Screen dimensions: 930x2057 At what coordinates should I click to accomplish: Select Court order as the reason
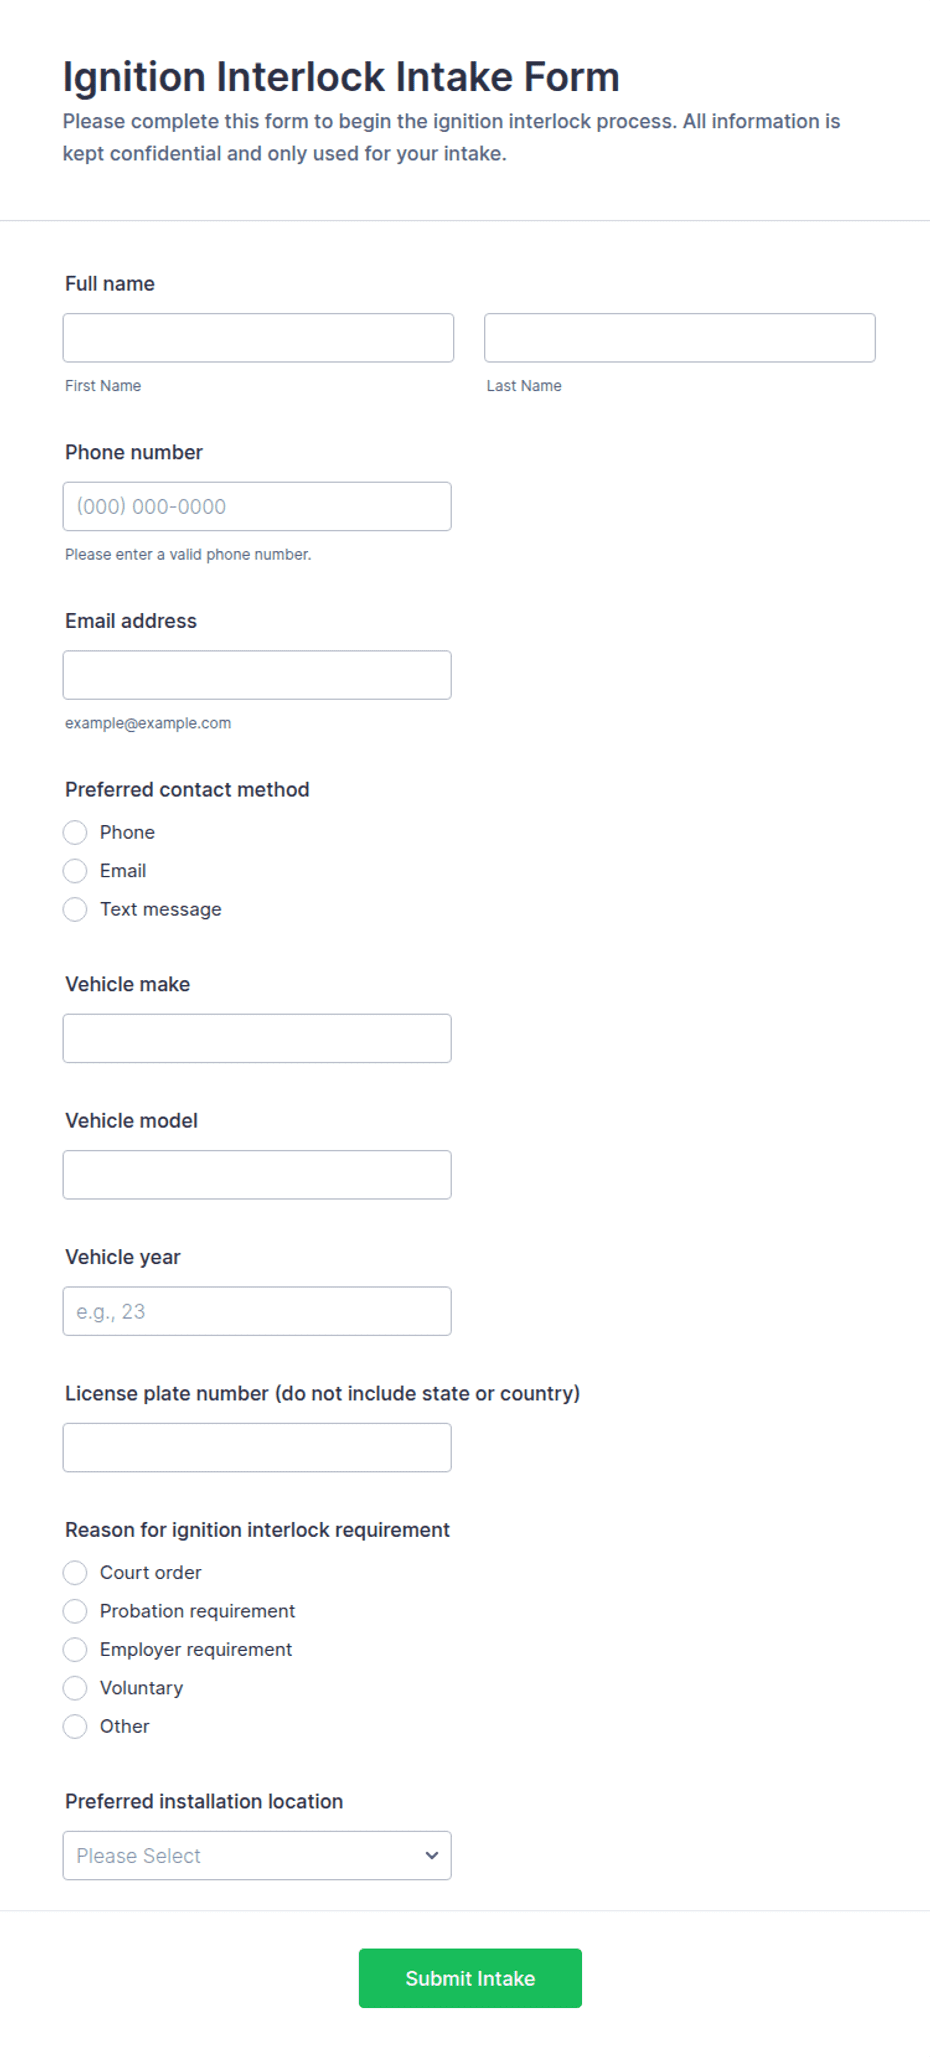[75, 1573]
